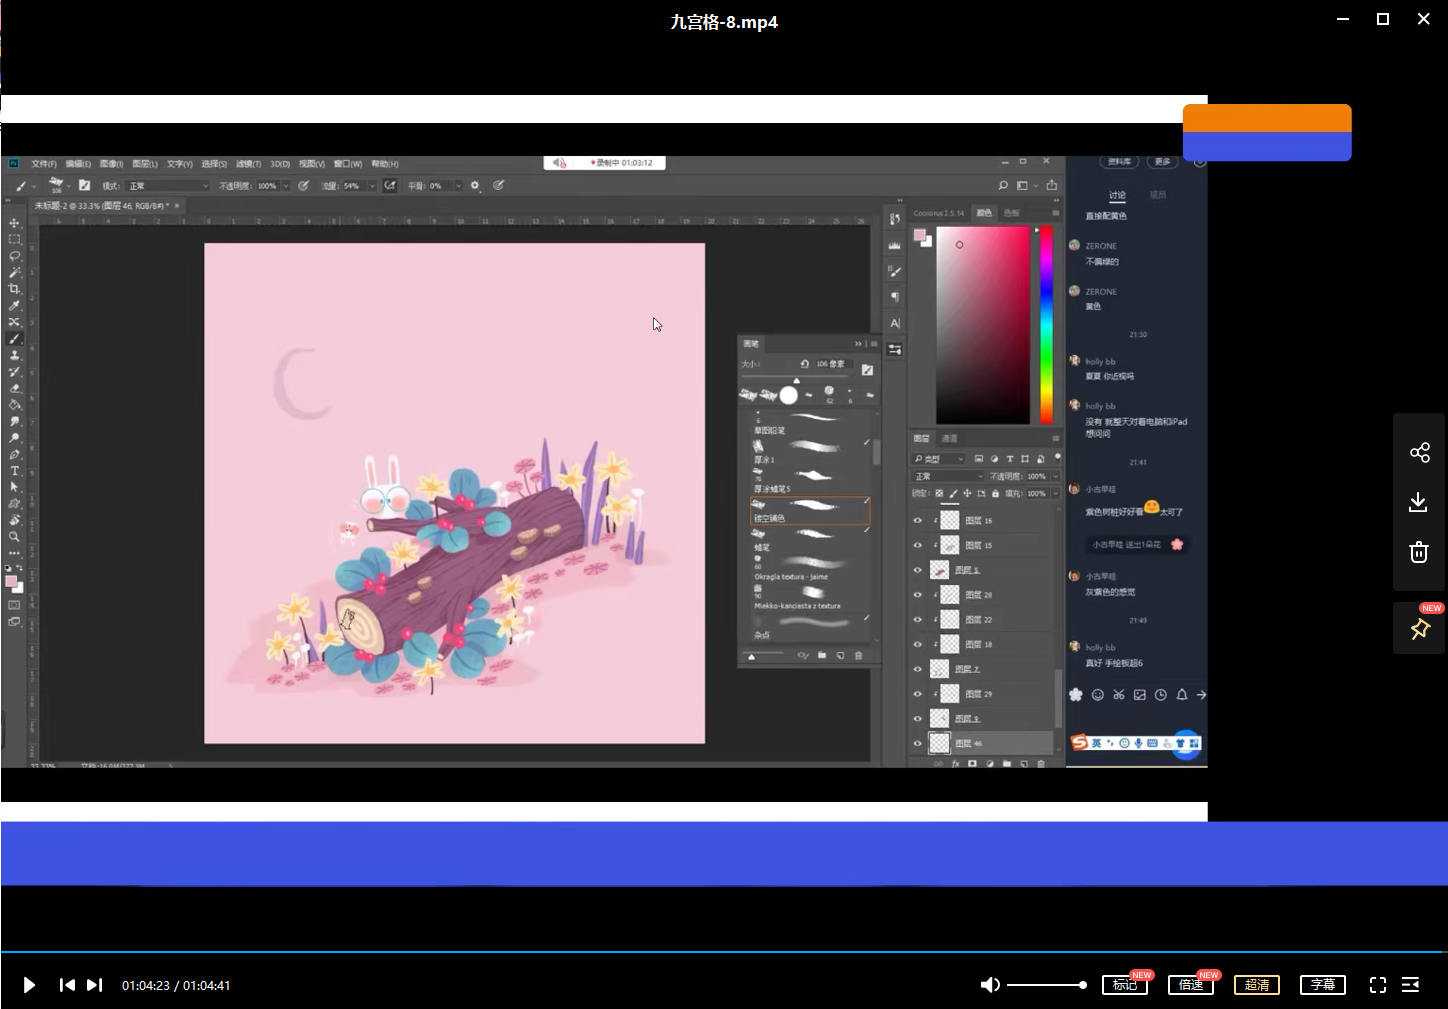Open the 文件(F) menu in Photoshop
Image resolution: width=1448 pixels, height=1009 pixels.
(44, 164)
